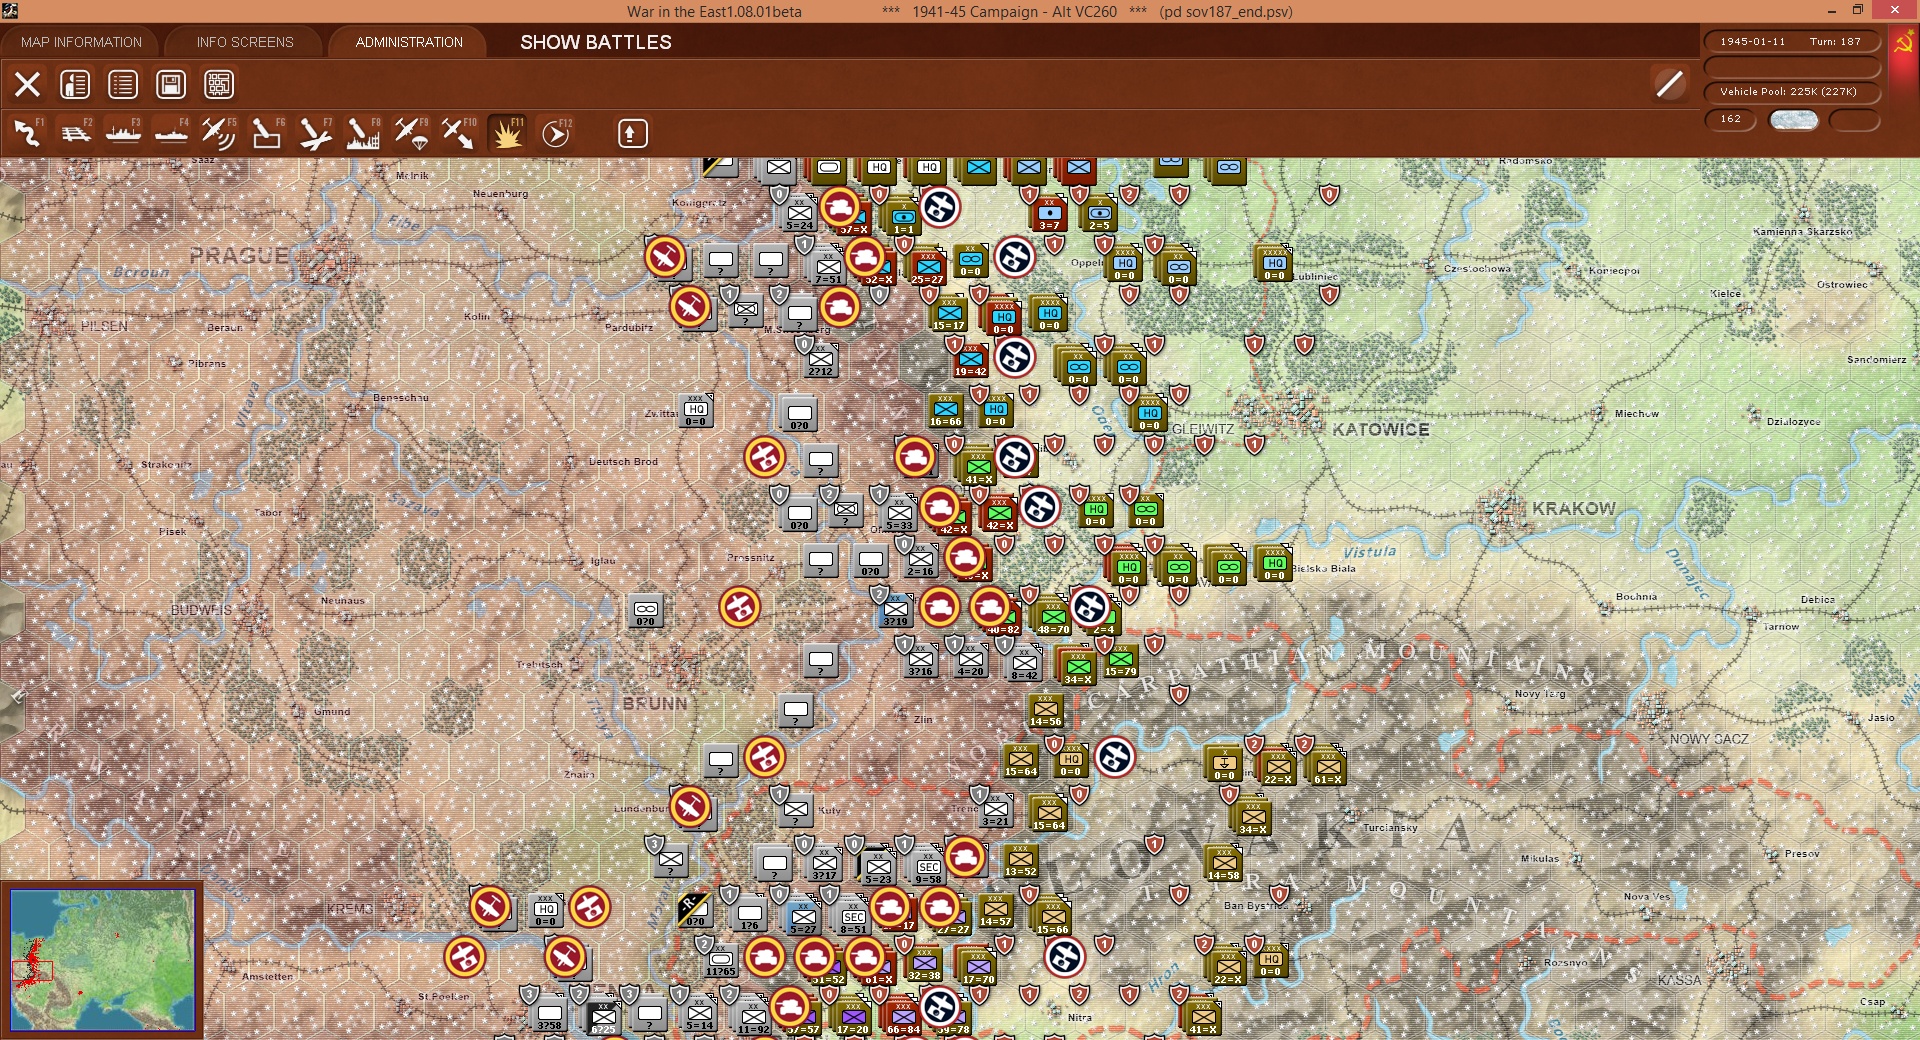
Task: Select the German unit counter labeled 5=24
Action: [800, 214]
